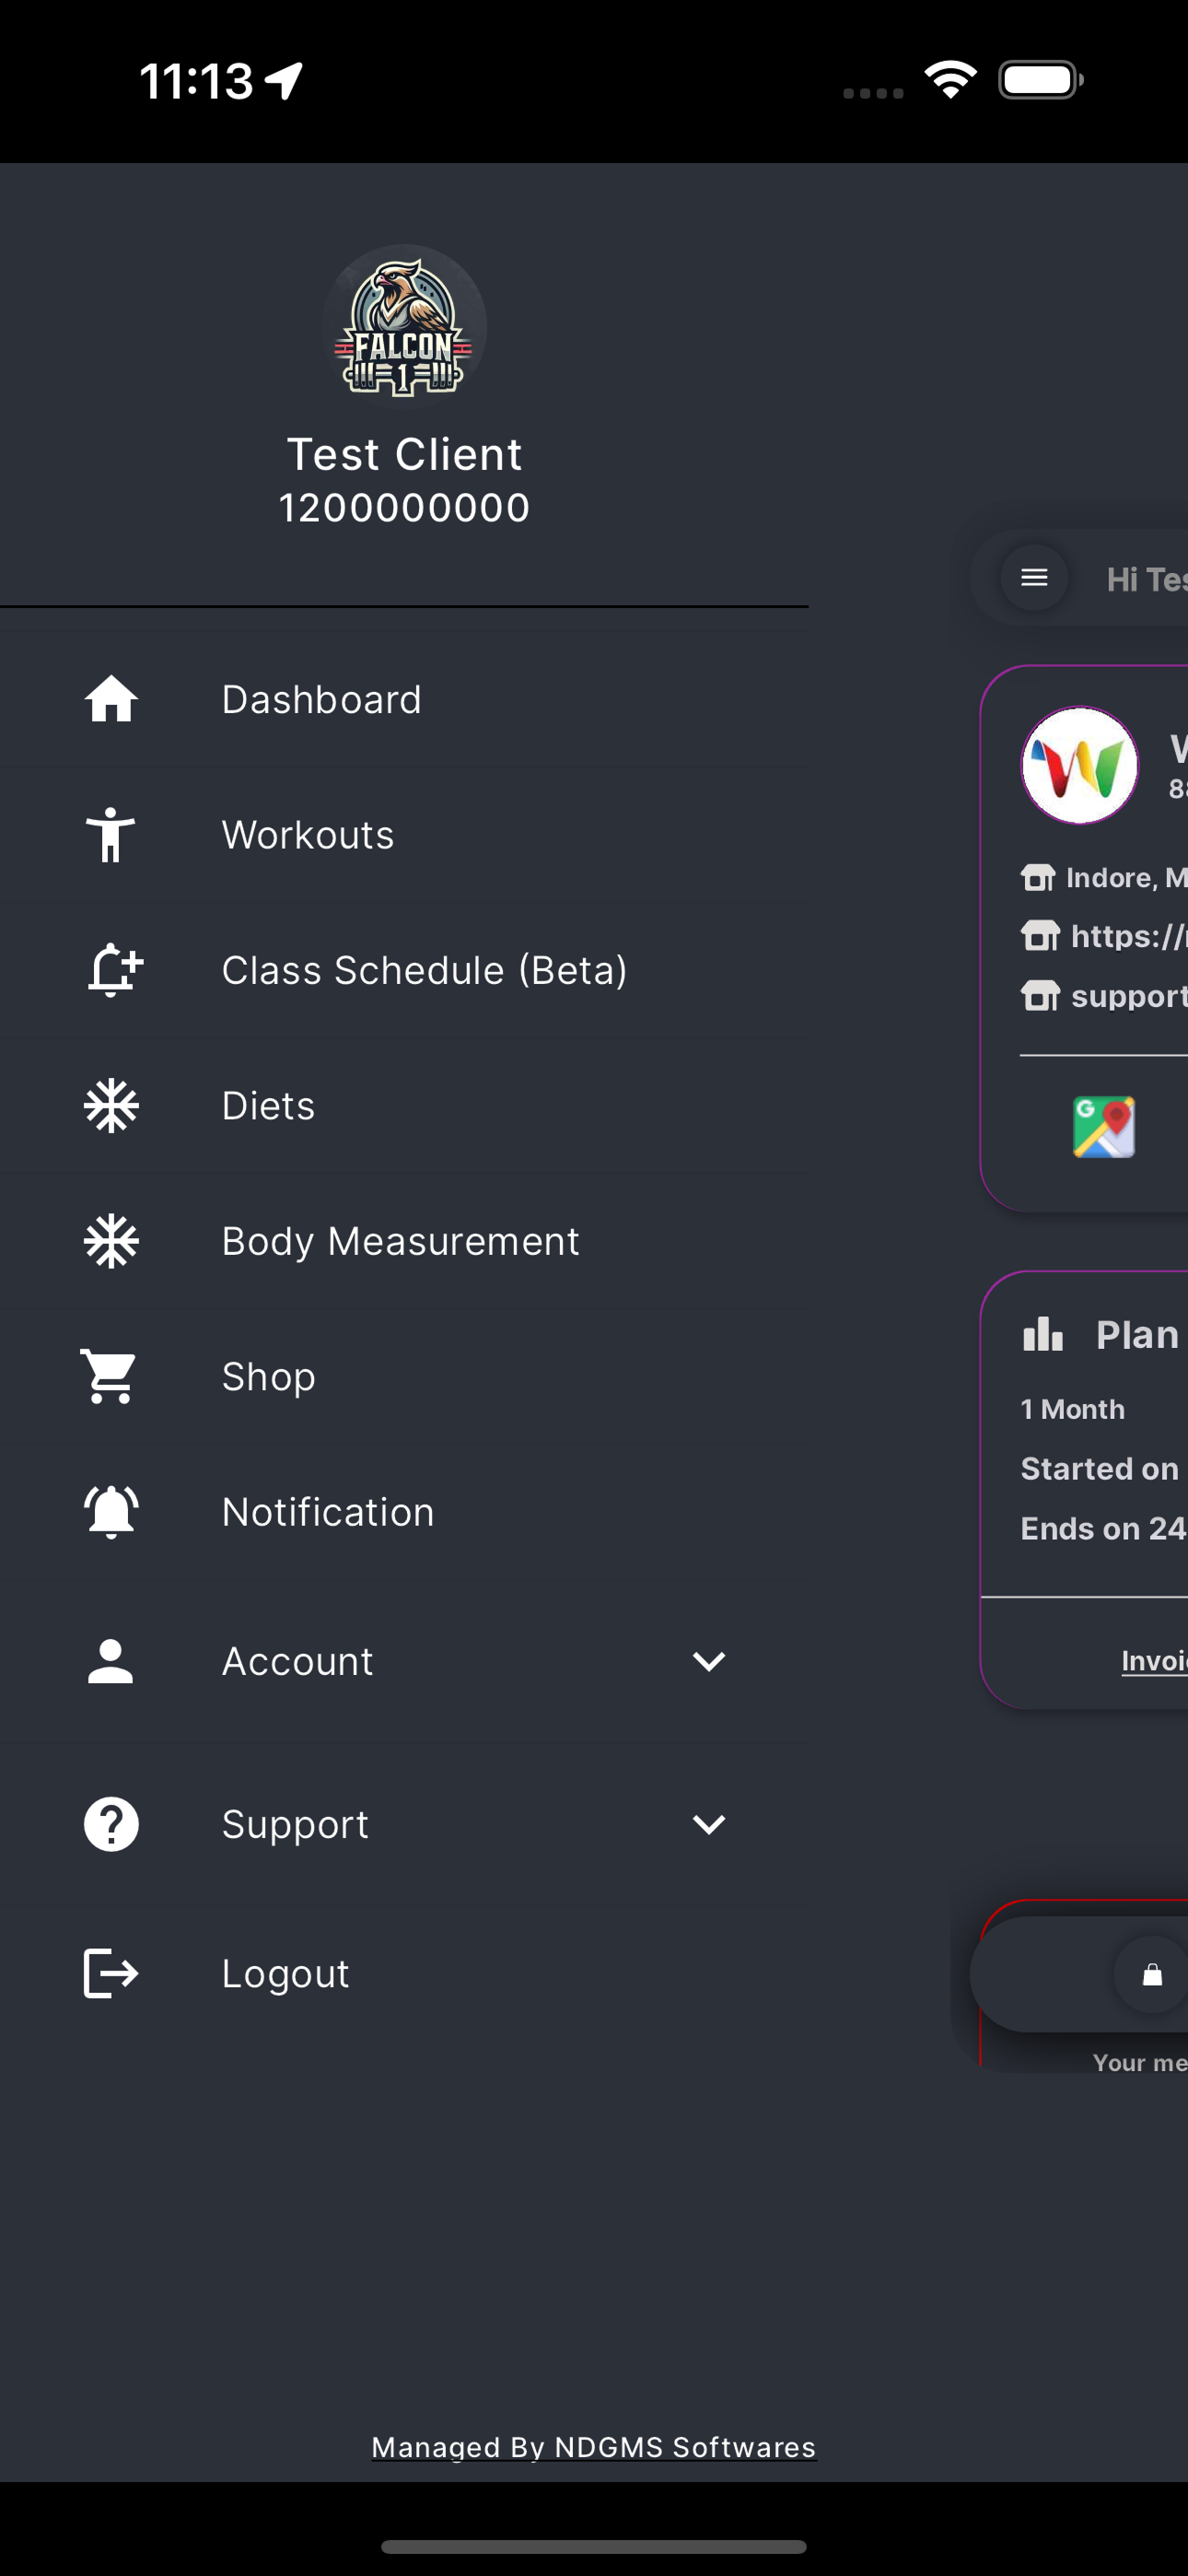The height and width of the screenshot is (2576, 1188).
Task: Open the Notification bell icon
Action: tap(111, 1511)
